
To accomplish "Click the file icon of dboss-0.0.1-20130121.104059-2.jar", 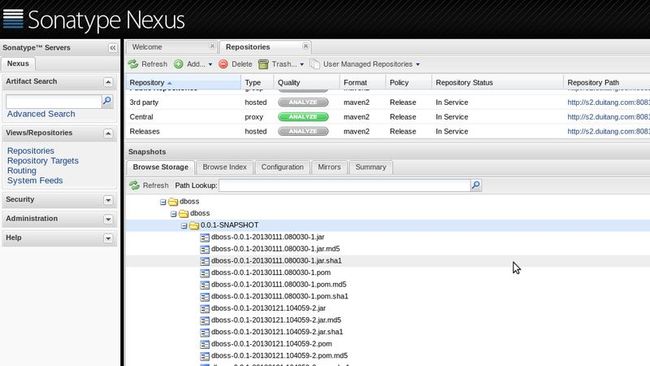I will 205,309.
